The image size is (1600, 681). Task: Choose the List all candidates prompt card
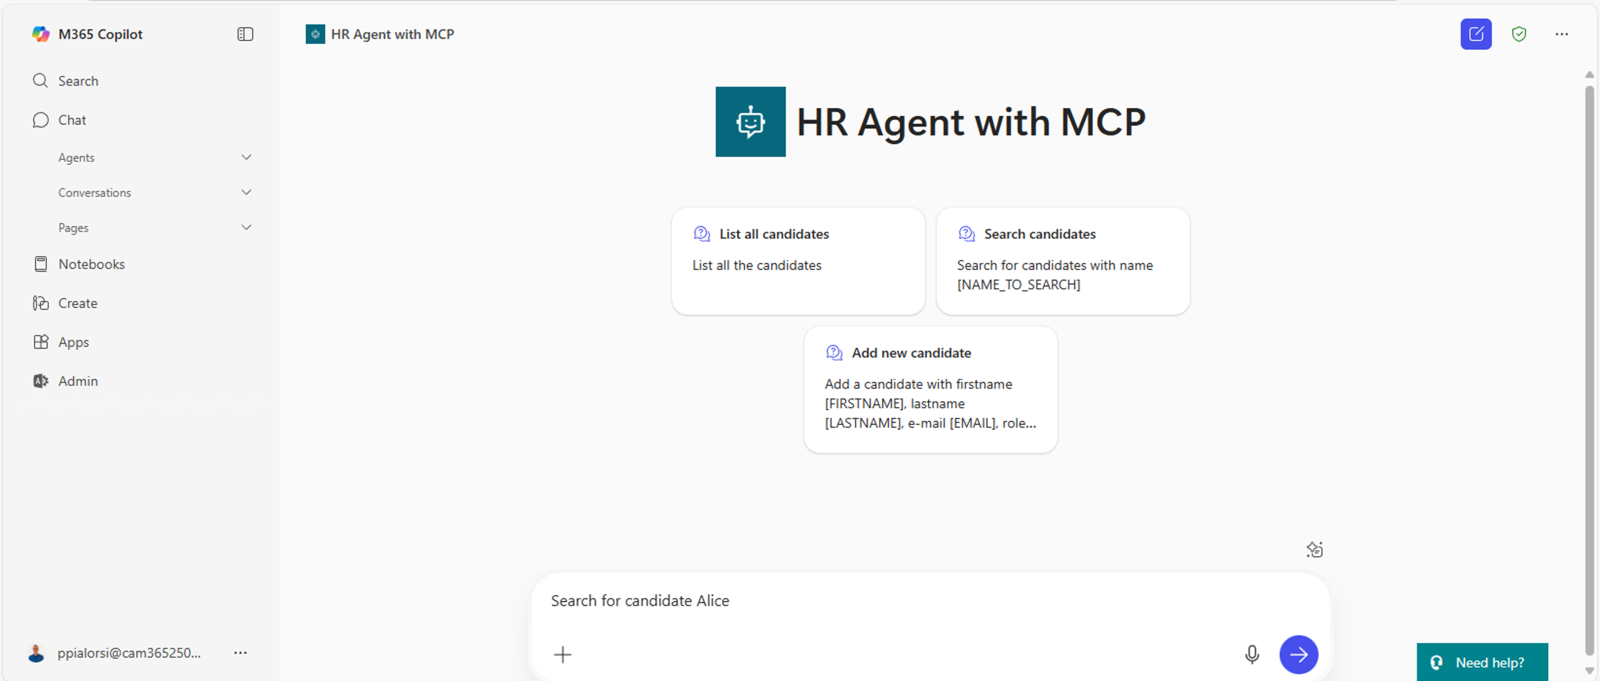click(x=798, y=261)
